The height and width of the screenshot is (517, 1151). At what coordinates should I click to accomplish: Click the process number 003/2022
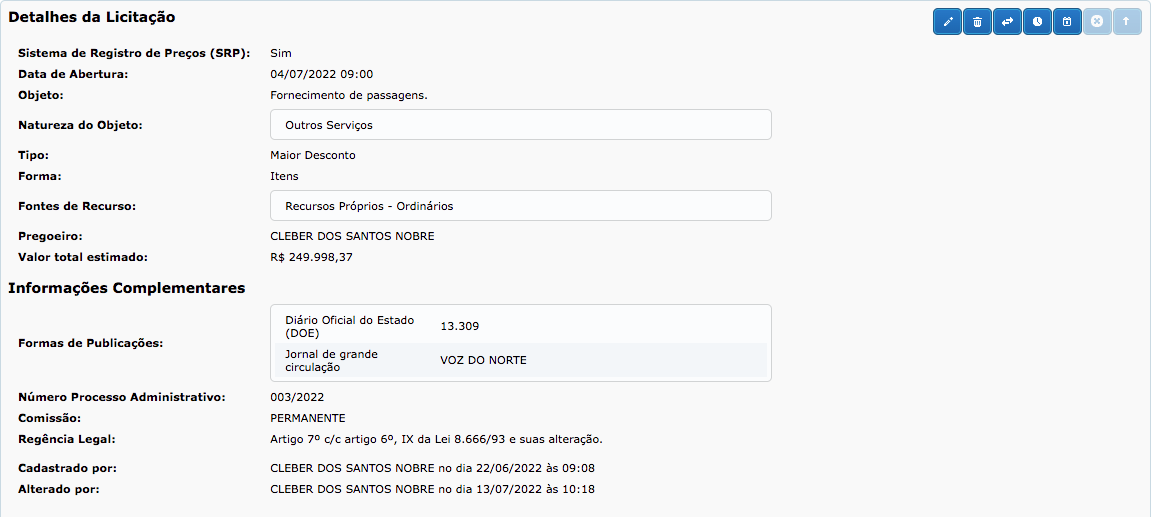click(297, 397)
